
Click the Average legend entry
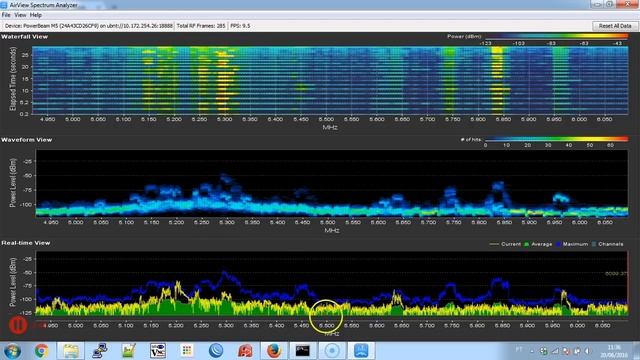(x=538, y=244)
